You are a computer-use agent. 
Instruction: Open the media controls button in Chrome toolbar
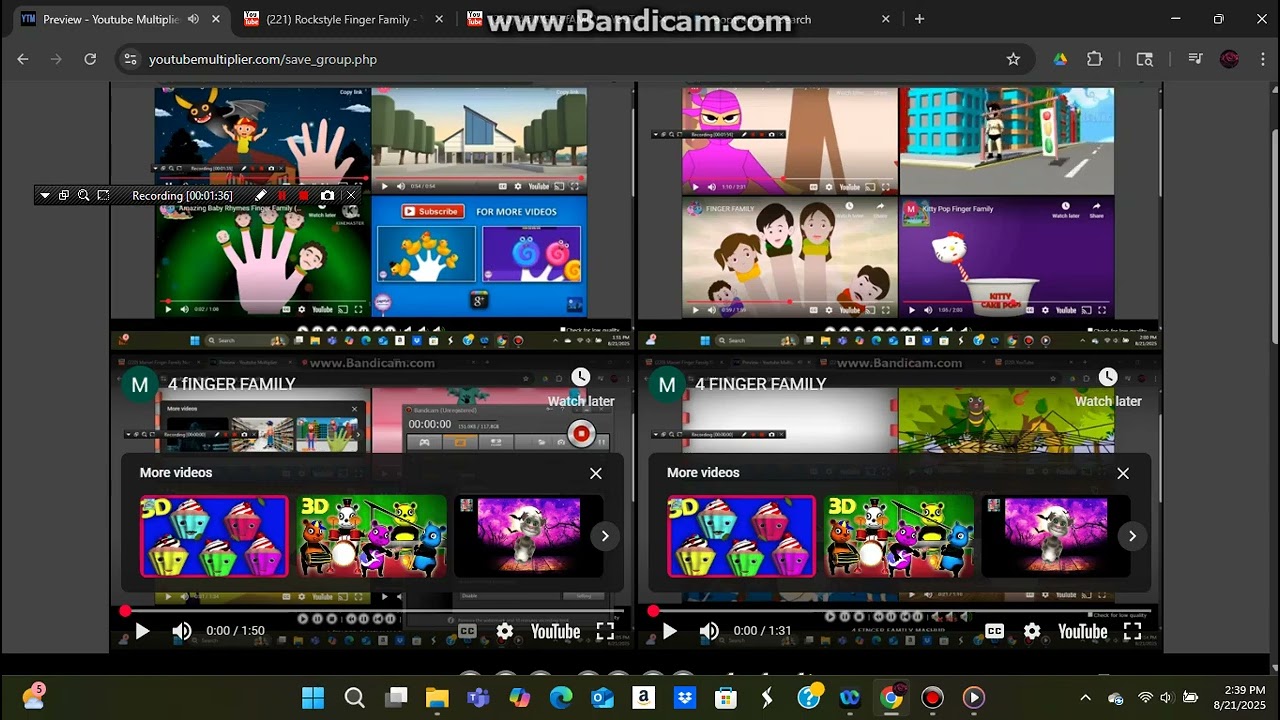[1195, 59]
